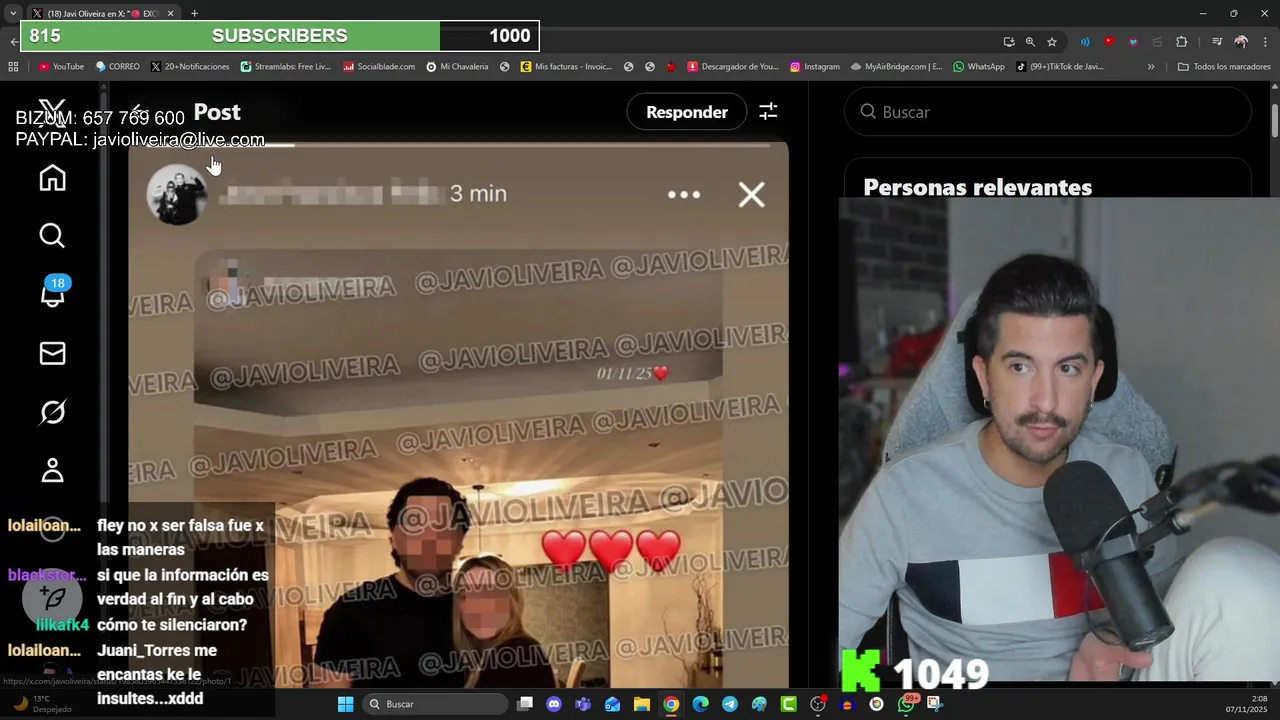Open the Mis facturas bookmark

[x=566, y=67]
